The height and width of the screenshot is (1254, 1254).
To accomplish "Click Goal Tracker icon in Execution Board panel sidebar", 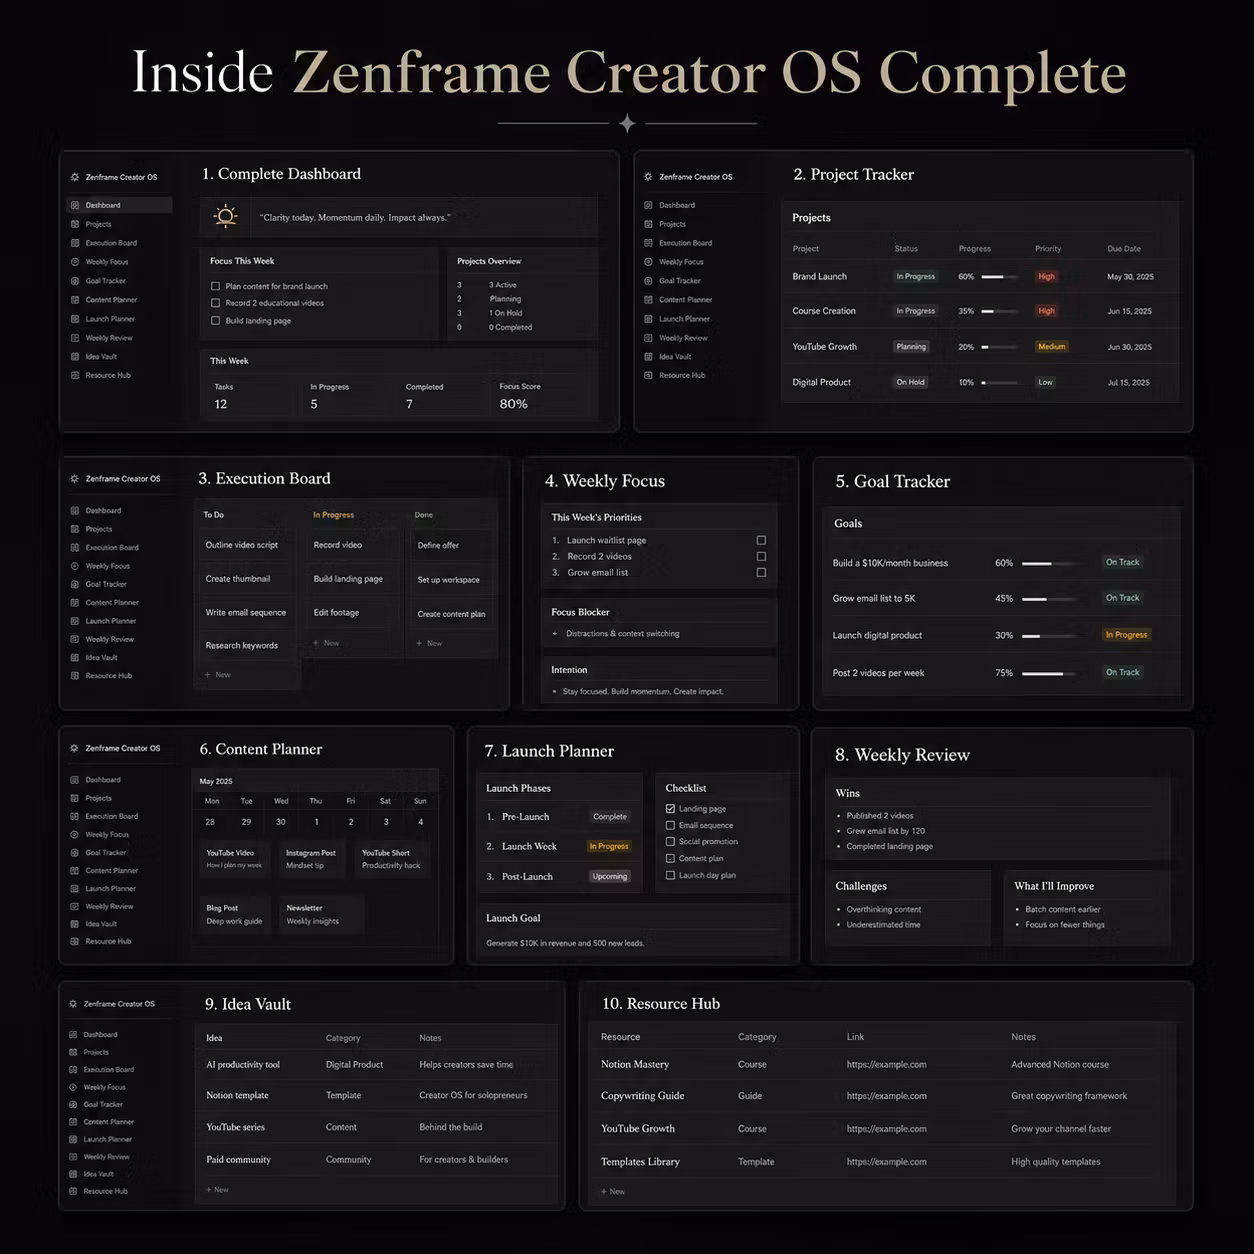I will click(75, 584).
